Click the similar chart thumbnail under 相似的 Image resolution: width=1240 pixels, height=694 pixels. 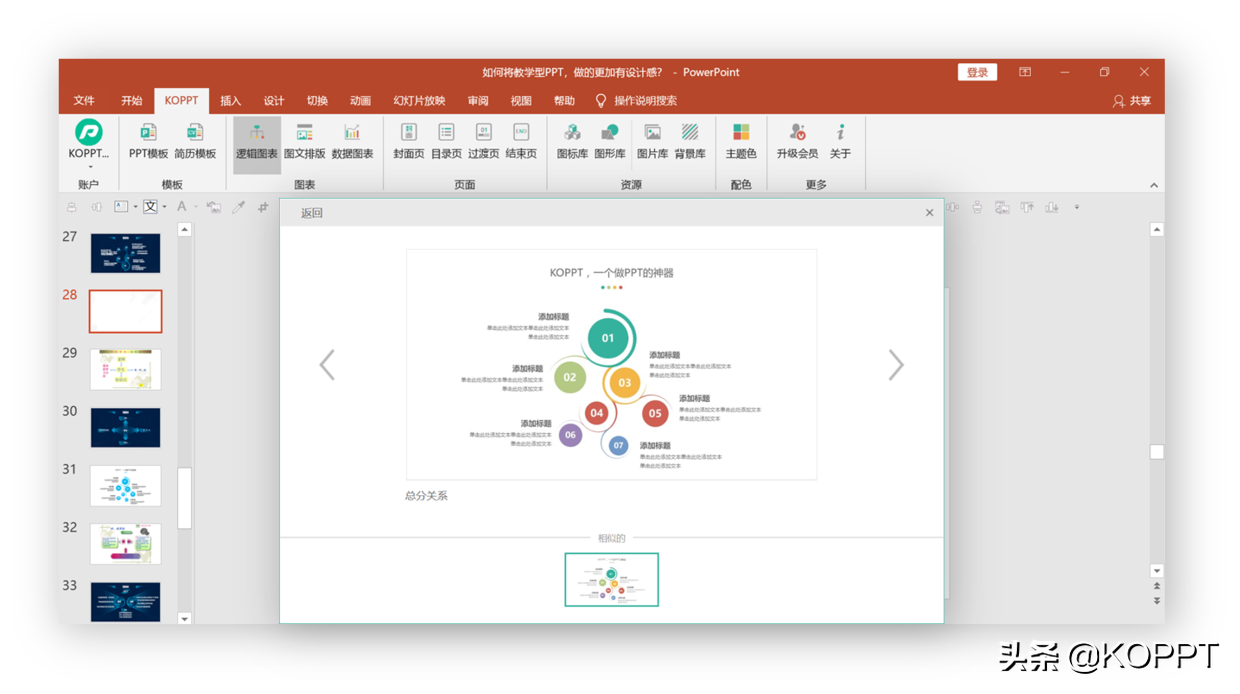point(612,579)
